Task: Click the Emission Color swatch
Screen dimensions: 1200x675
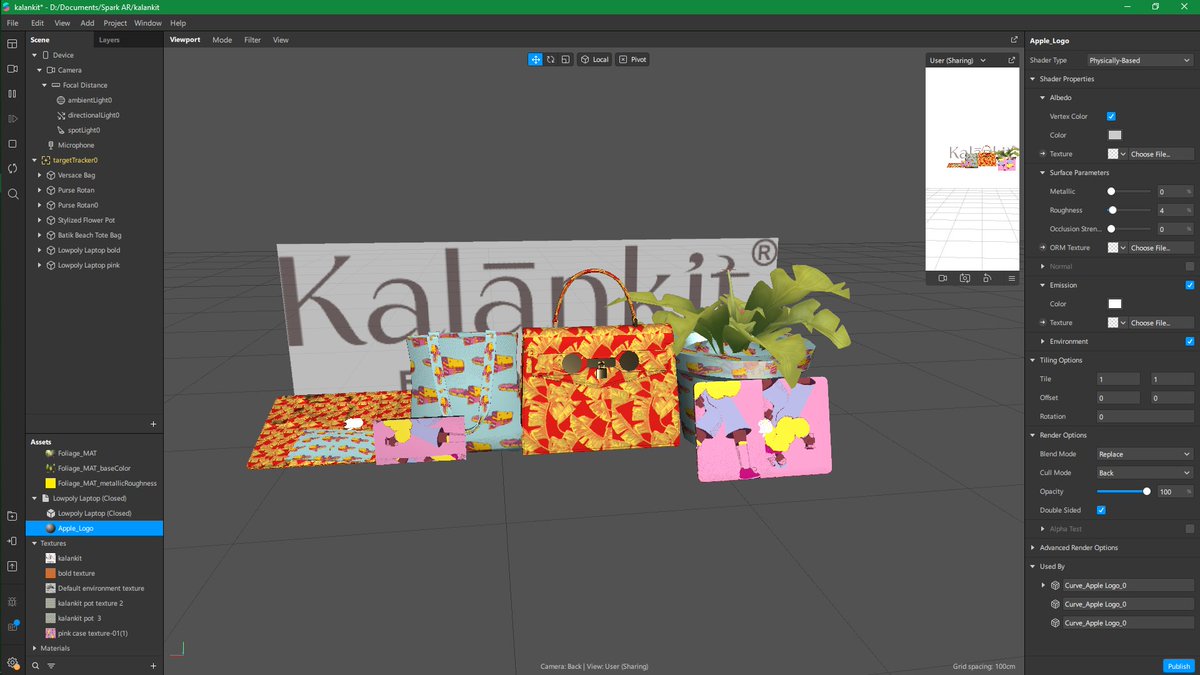Action: pyautogui.click(x=1114, y=304)
